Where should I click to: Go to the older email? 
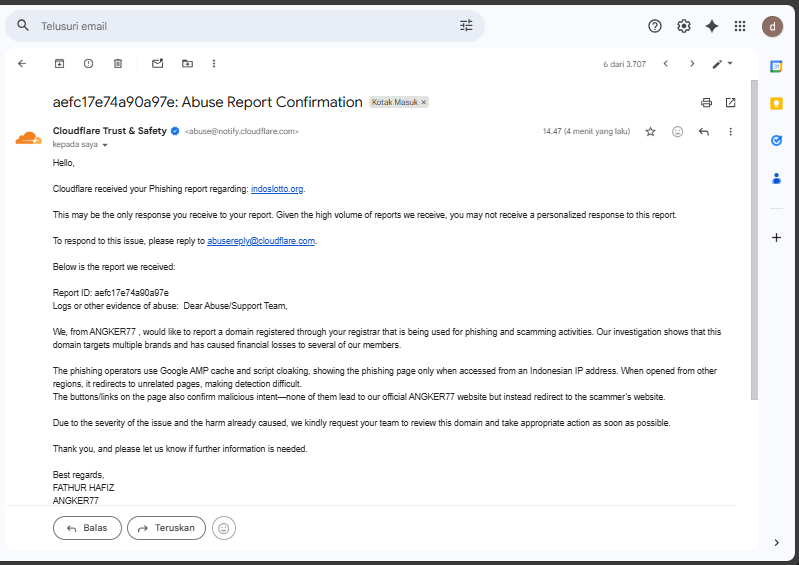coord(692,64)
